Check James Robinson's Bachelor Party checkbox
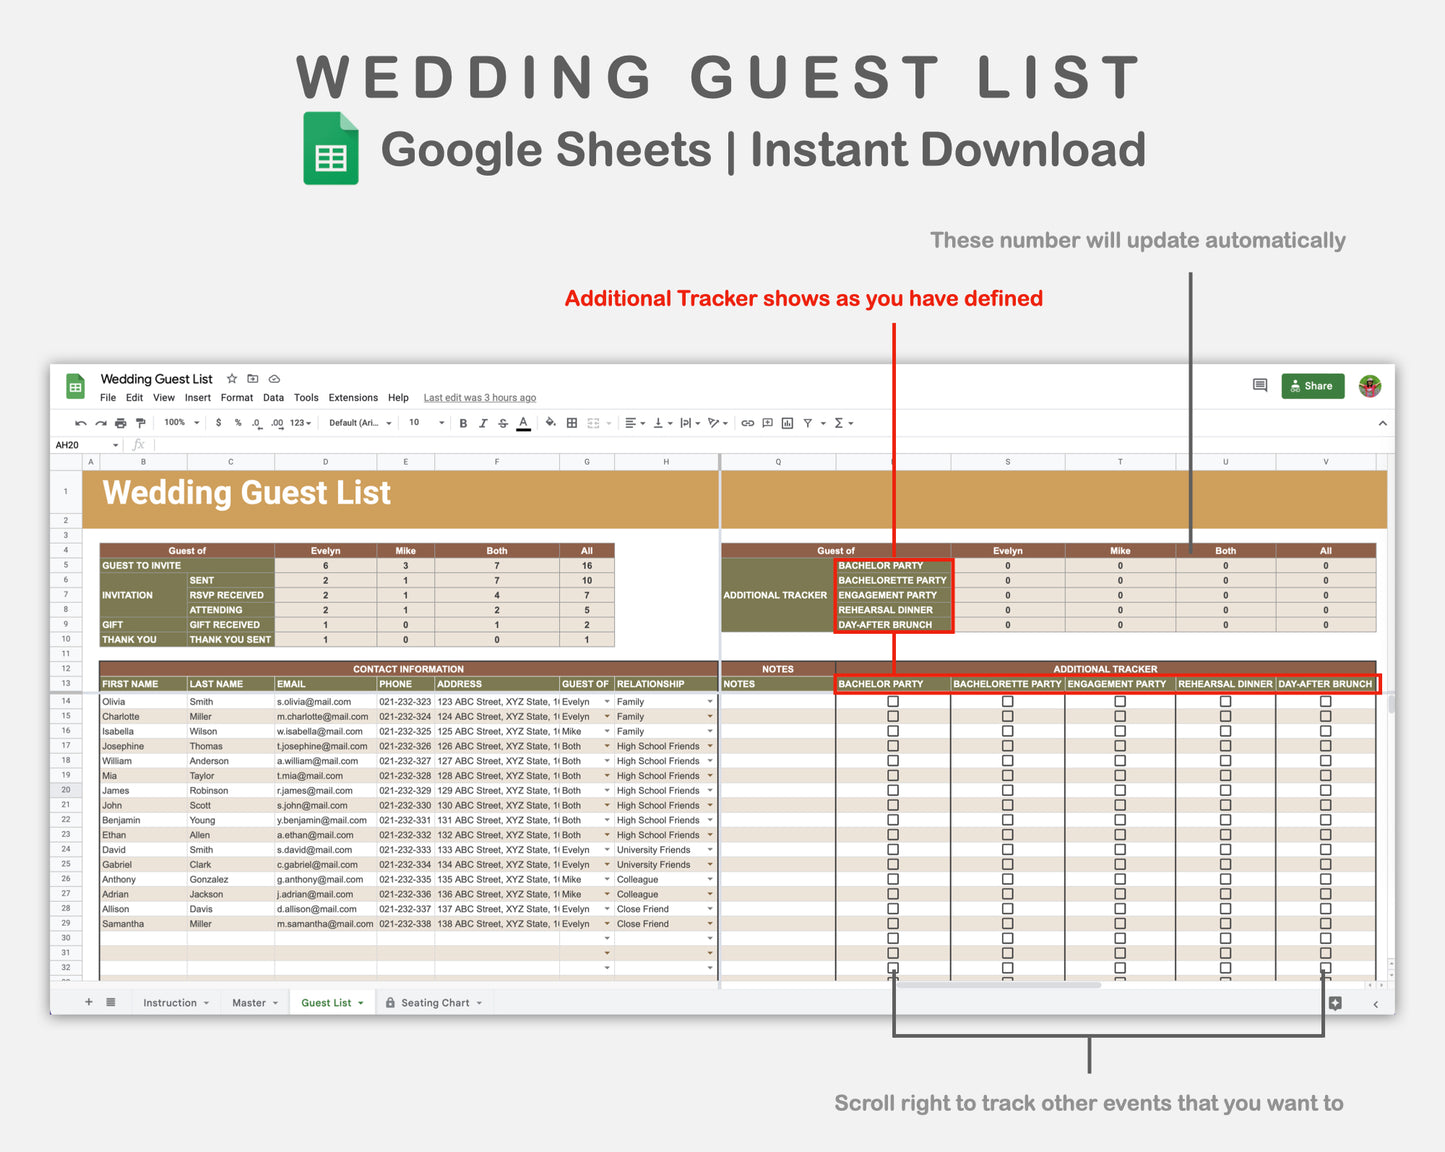The image size is (1445, 1152). (892, 790)
